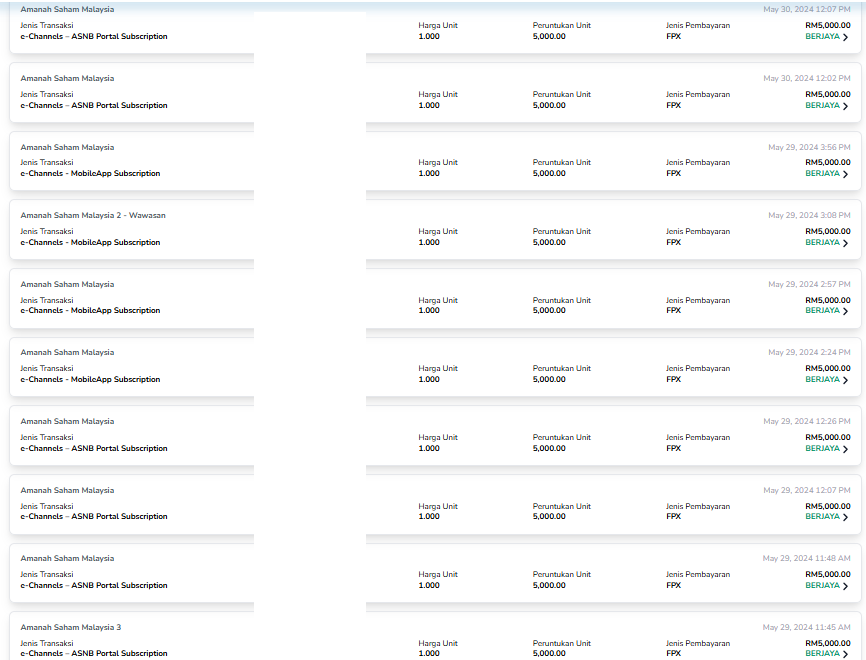This screenshot has height=660, width=866.
Task: Click the May 29, 2024 2:57 PM timestamp
Action: [809, 284]
